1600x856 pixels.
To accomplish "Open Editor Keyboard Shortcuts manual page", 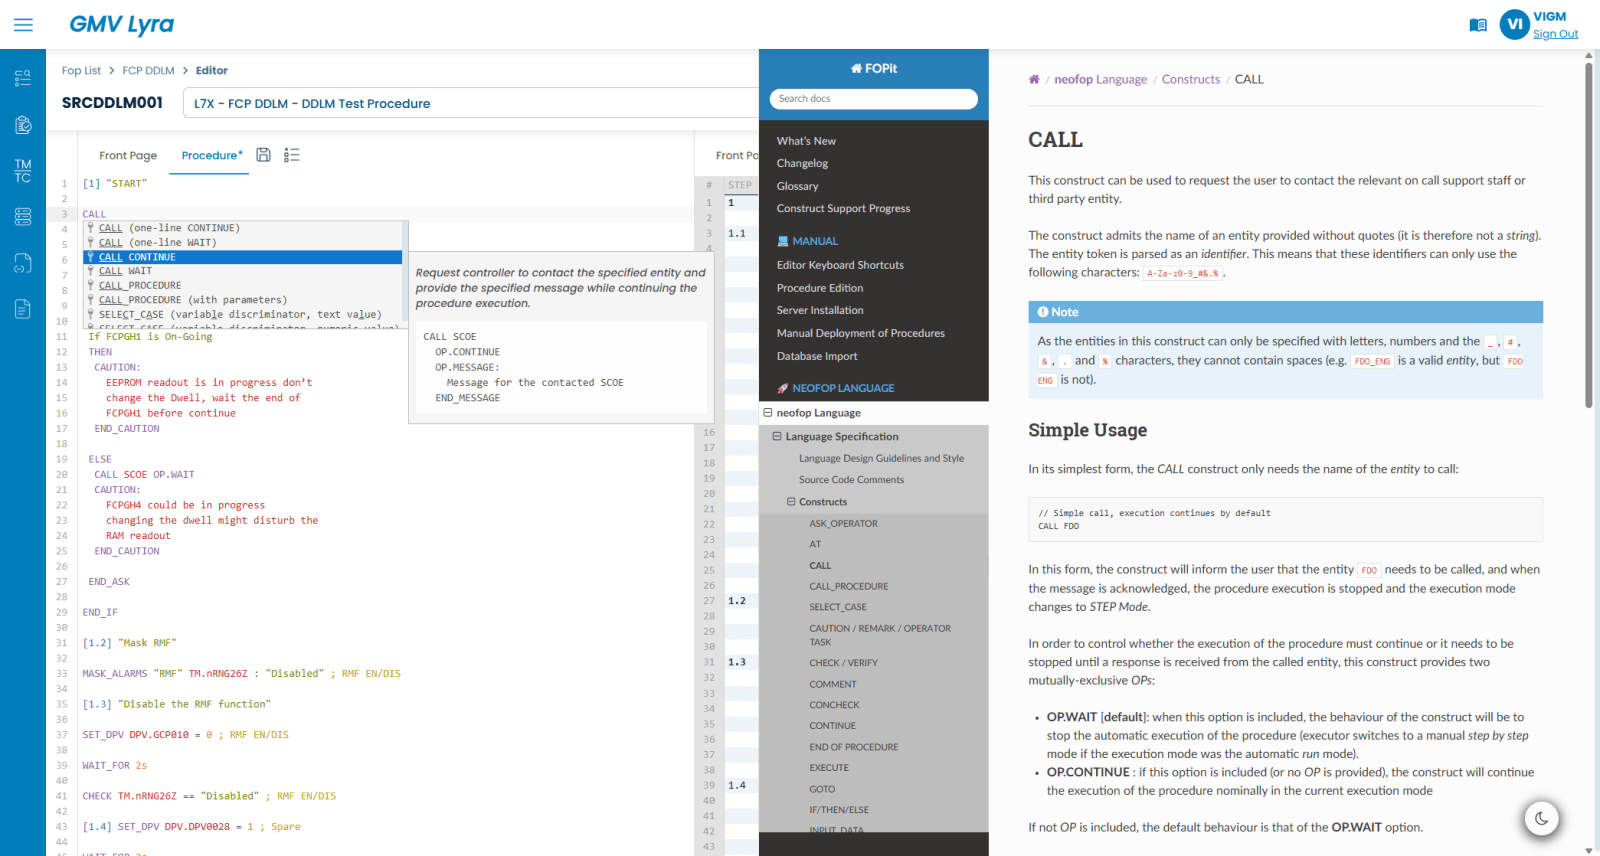I will (x=840, y=265).
